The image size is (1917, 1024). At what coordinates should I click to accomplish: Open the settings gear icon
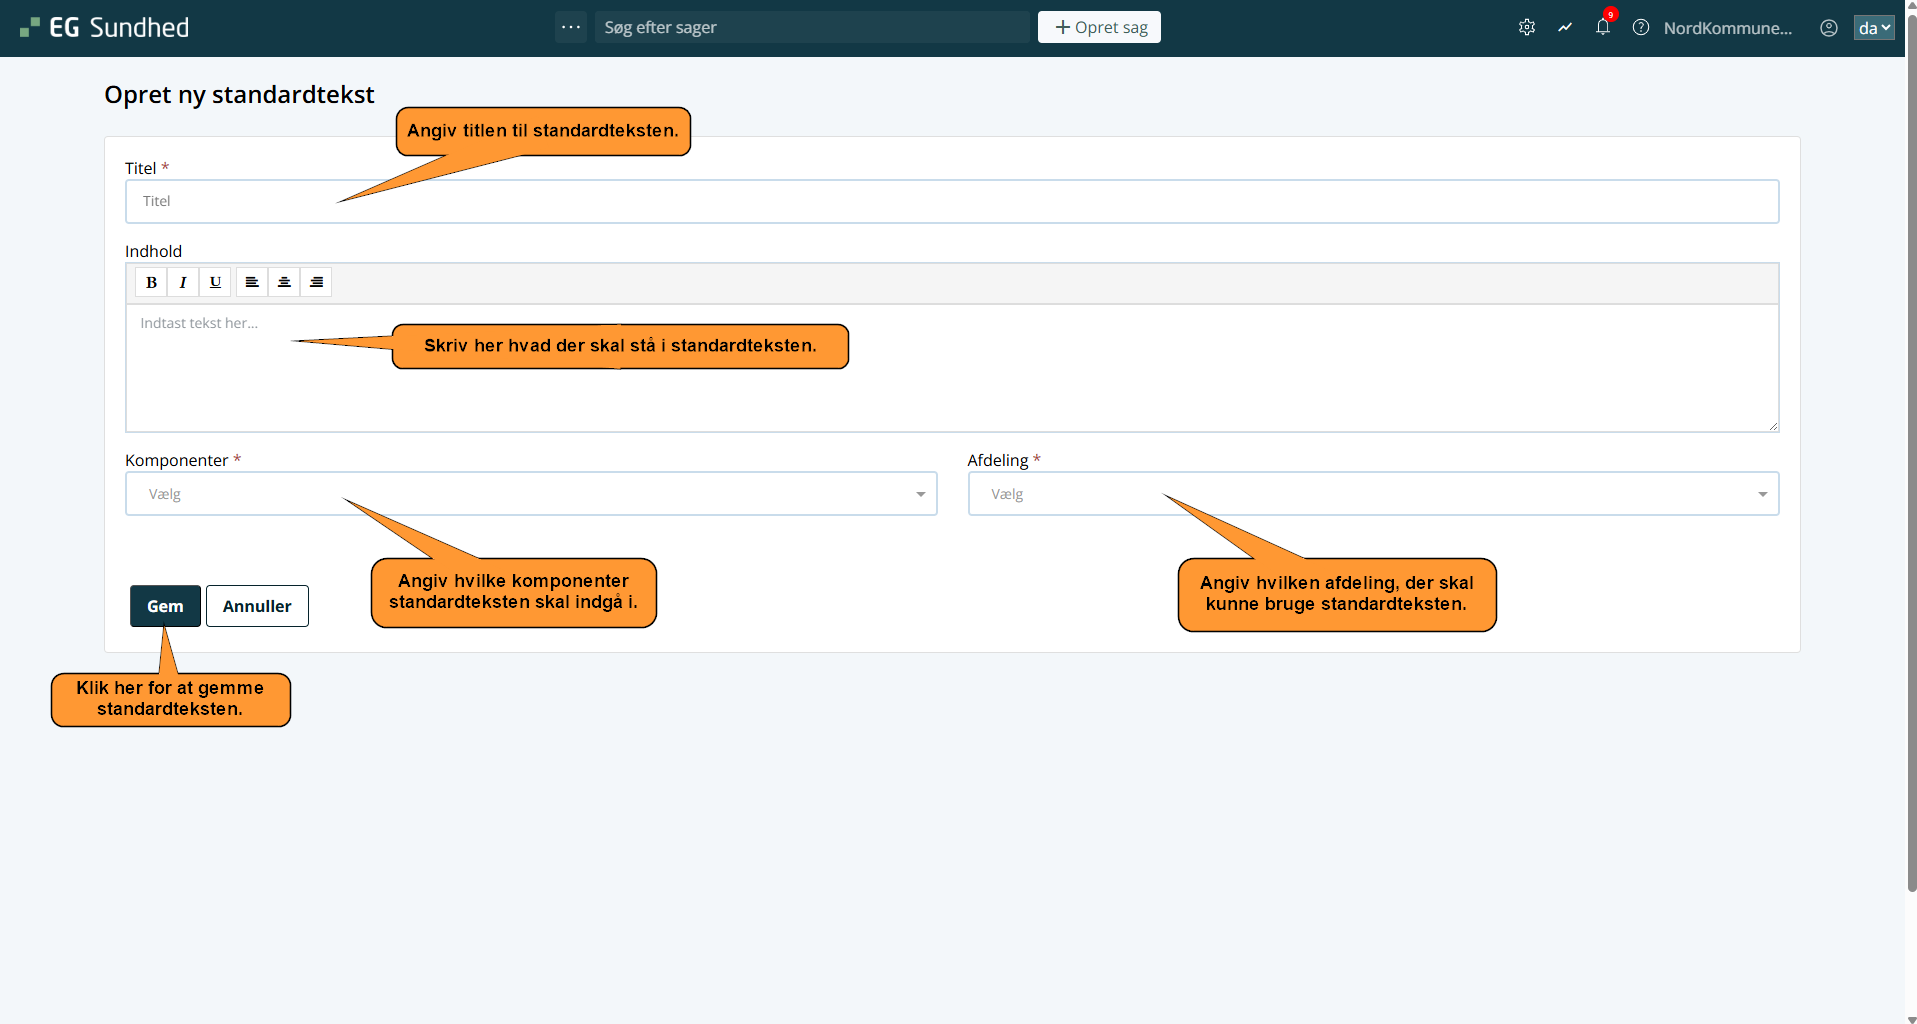pos(1526,28)
